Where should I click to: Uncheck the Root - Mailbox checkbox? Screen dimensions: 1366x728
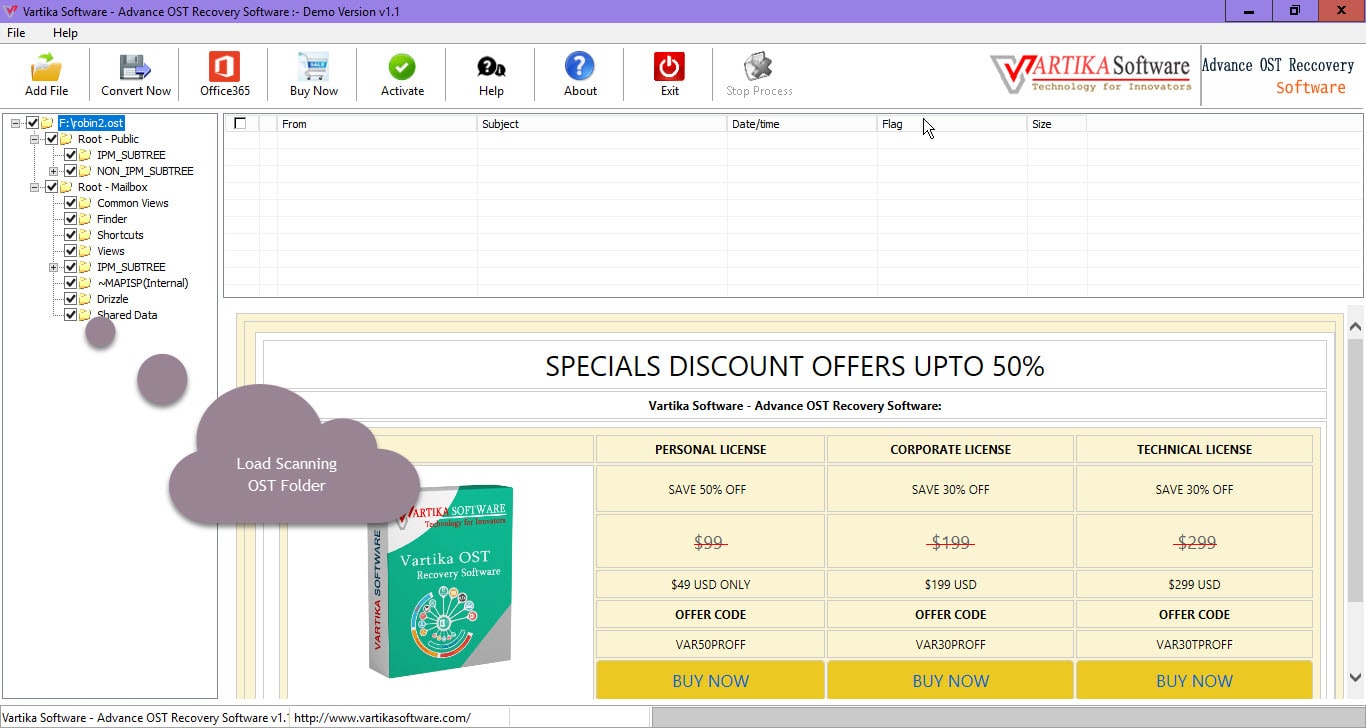52,187
